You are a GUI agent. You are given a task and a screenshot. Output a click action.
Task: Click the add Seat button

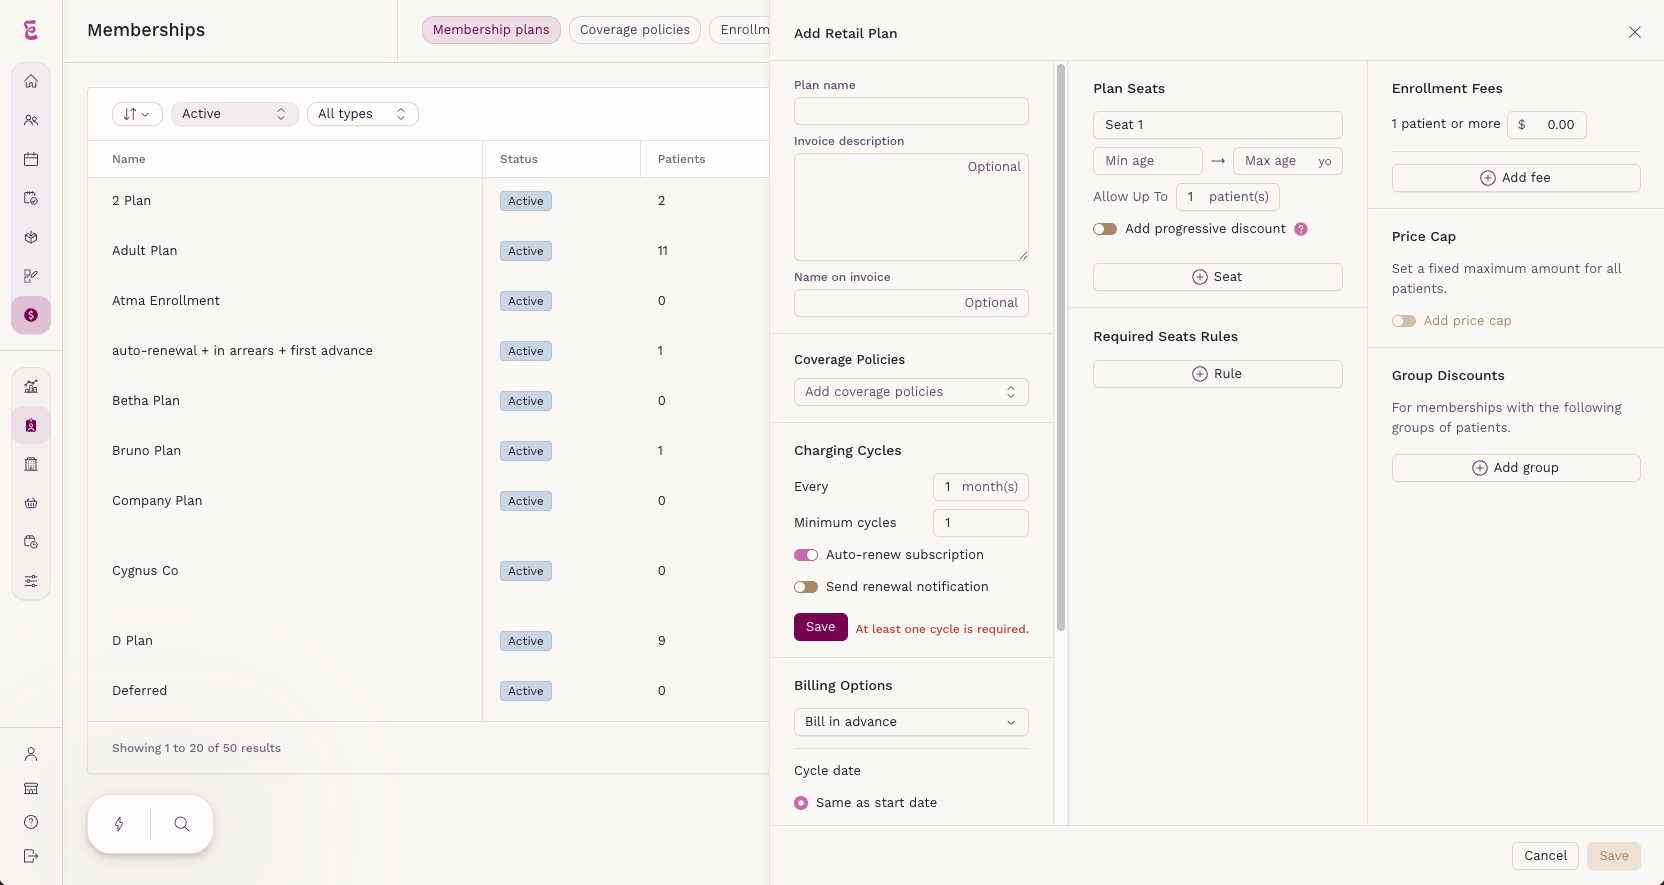[1218, 277]
